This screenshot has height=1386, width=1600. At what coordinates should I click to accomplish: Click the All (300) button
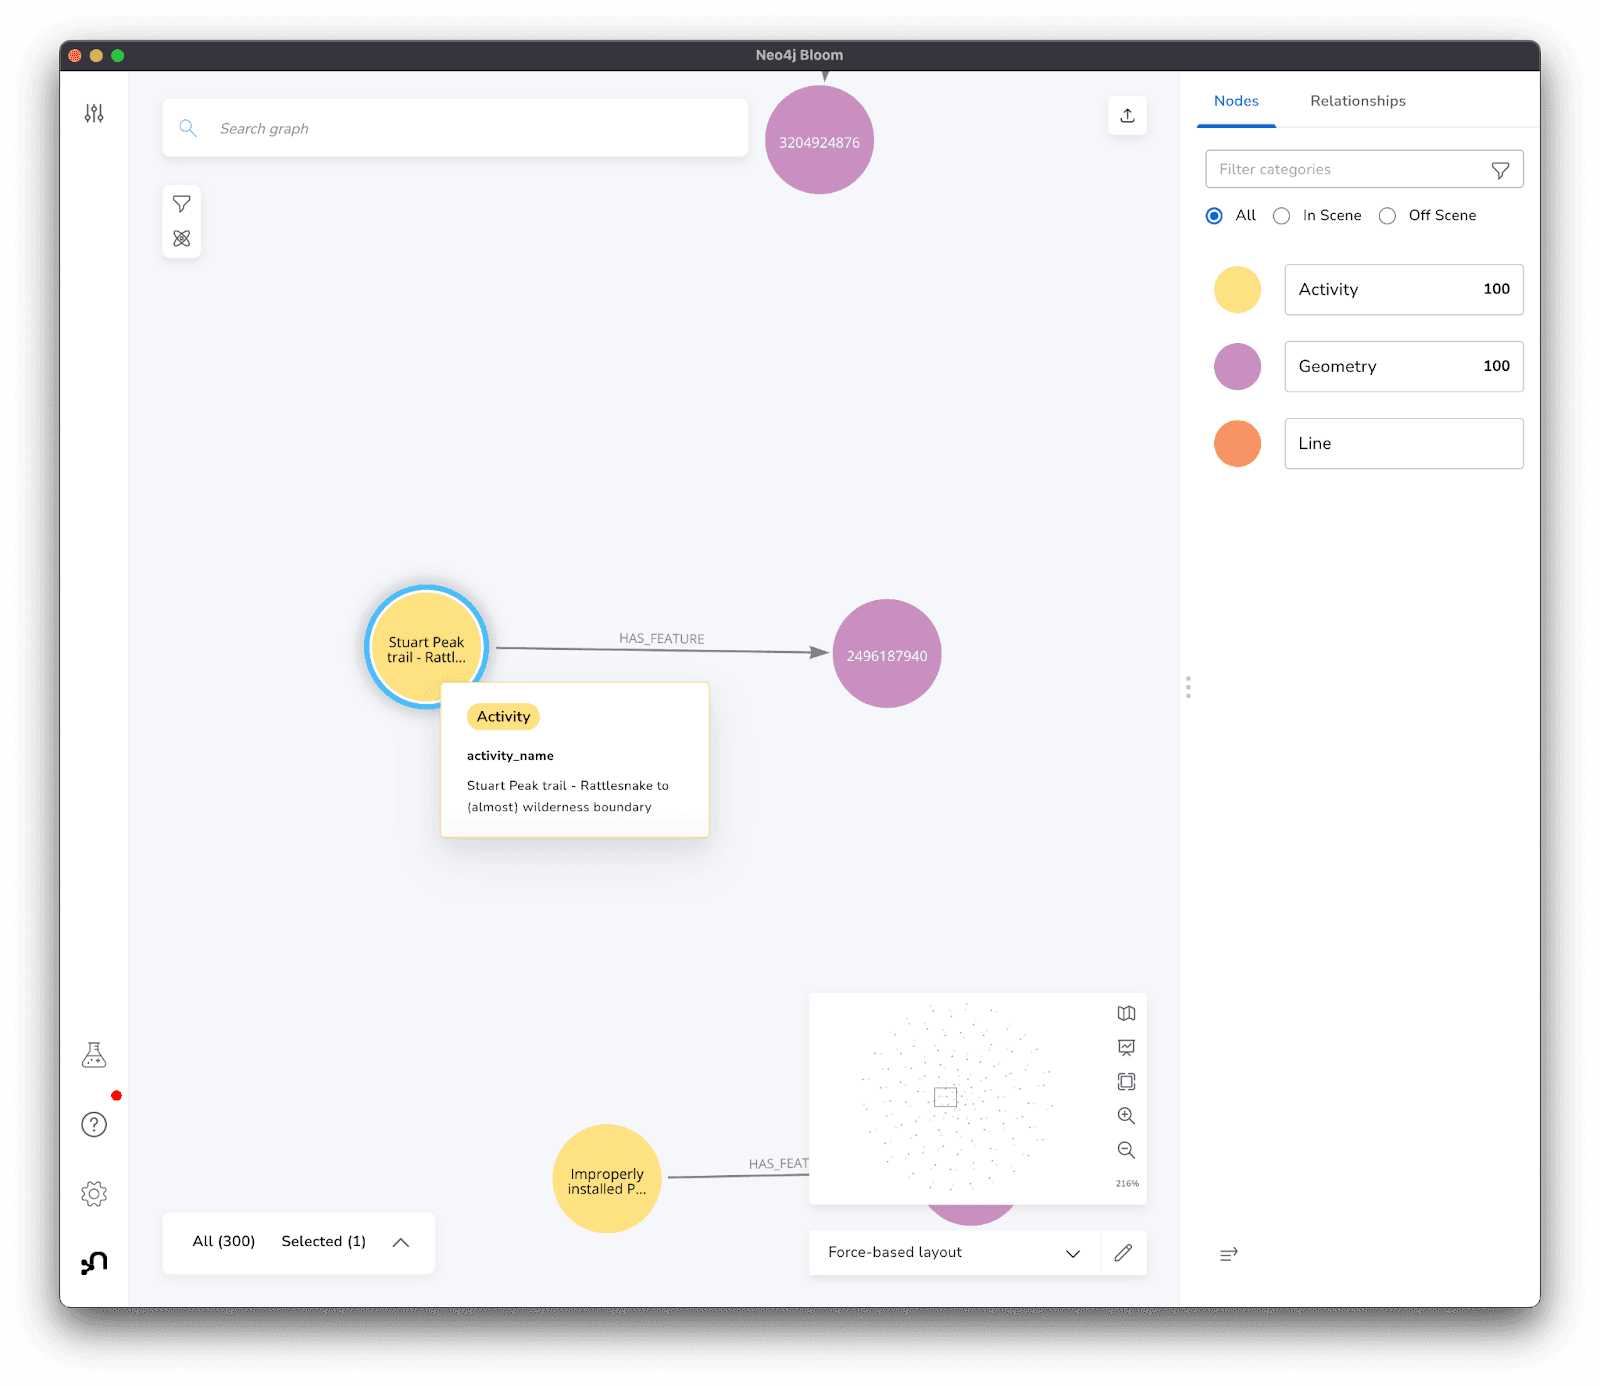click(222, 1242)
